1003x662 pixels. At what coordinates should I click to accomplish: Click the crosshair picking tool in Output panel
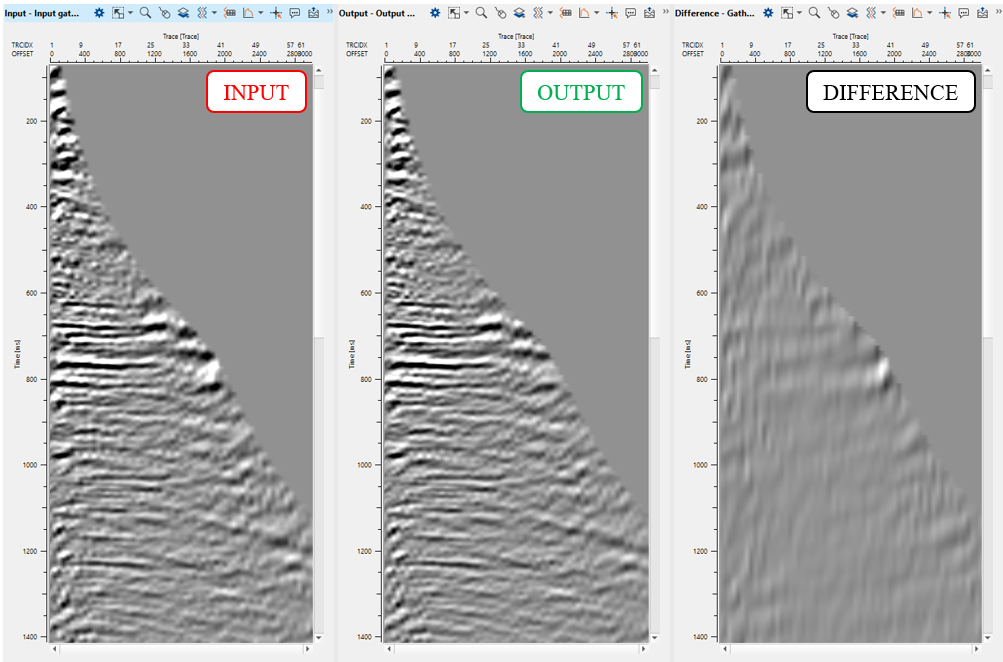click(611, 13)
